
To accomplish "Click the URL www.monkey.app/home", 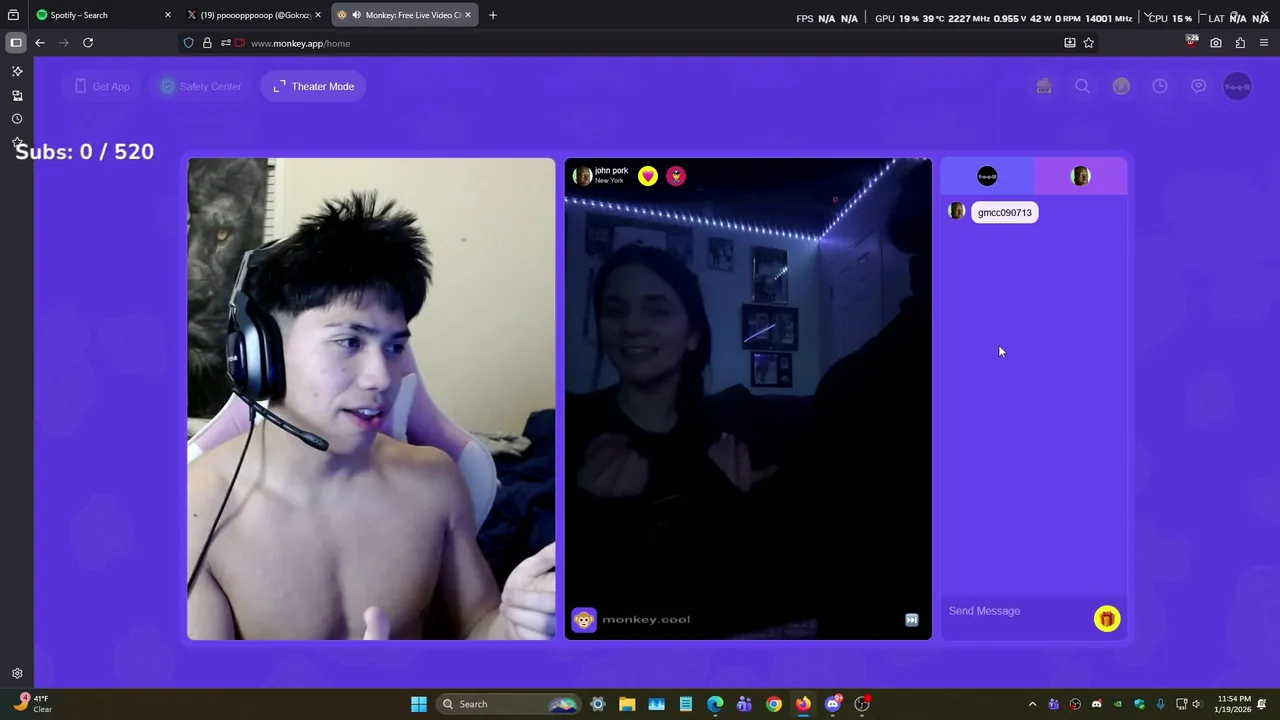I will [300, 43].
